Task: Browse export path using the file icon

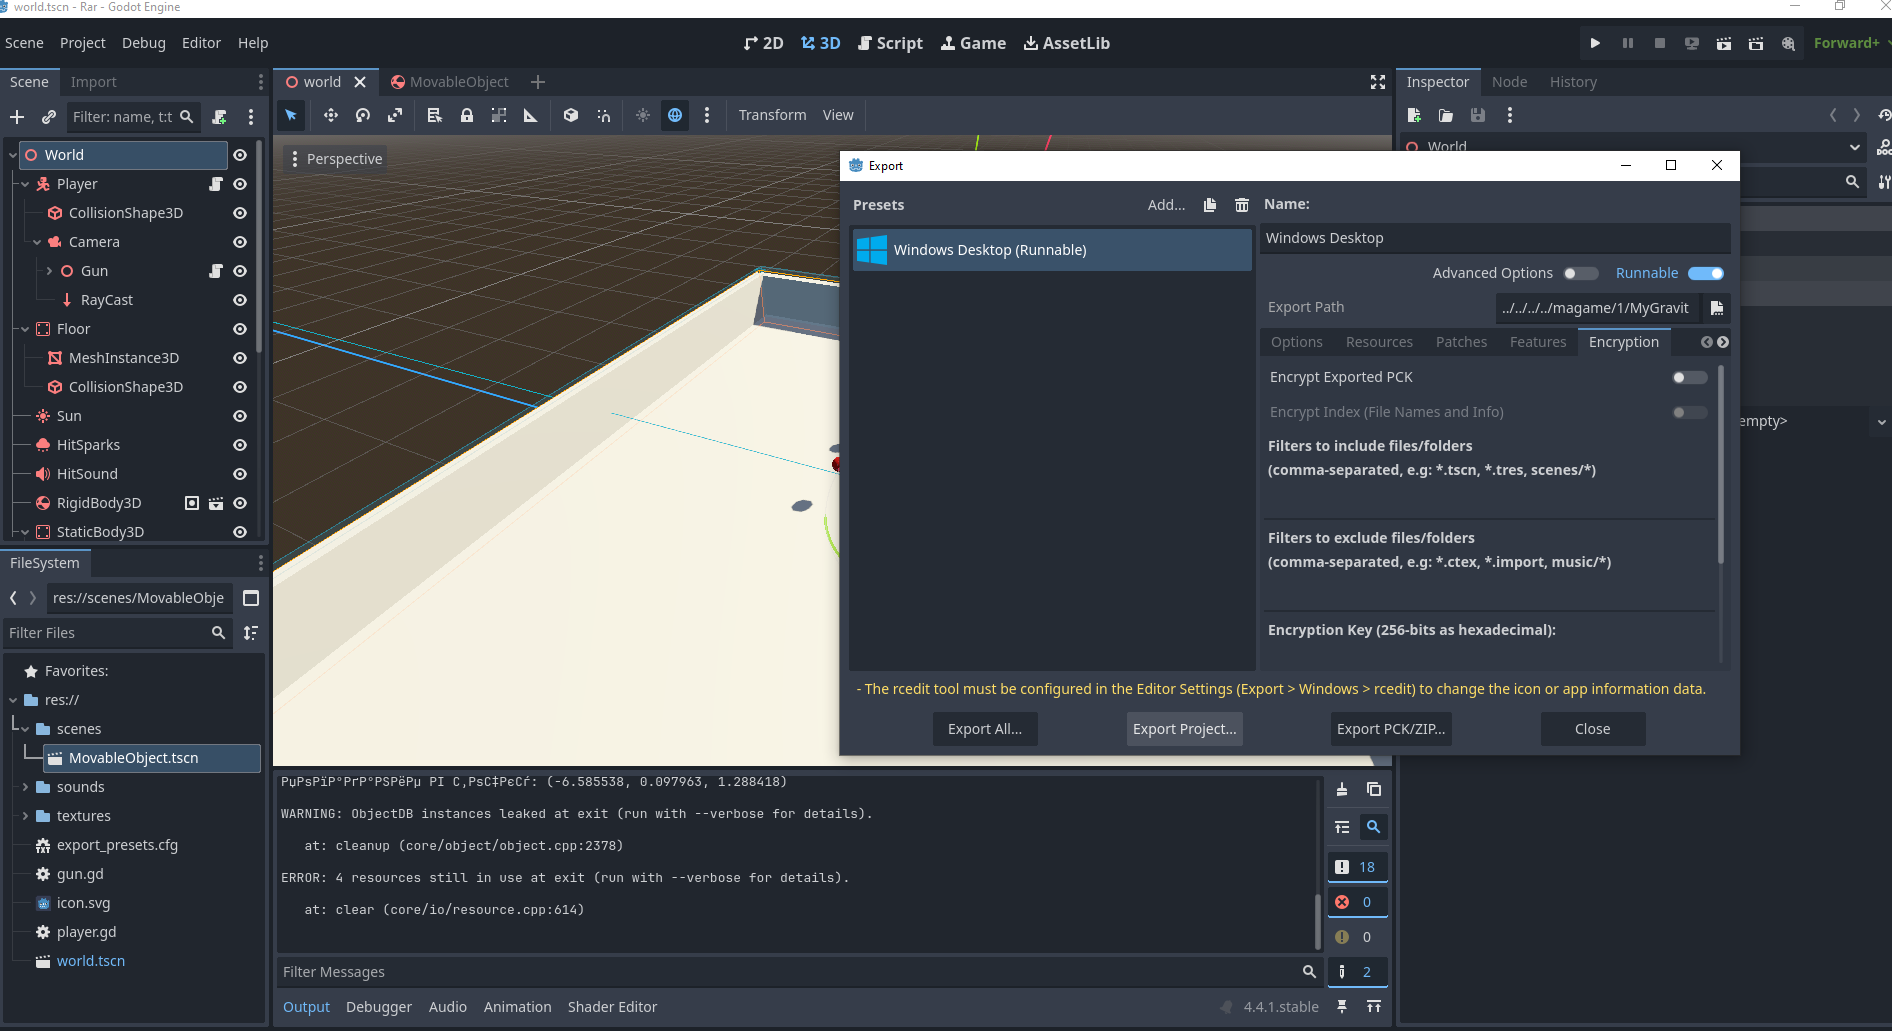Action: point(1717,308)
